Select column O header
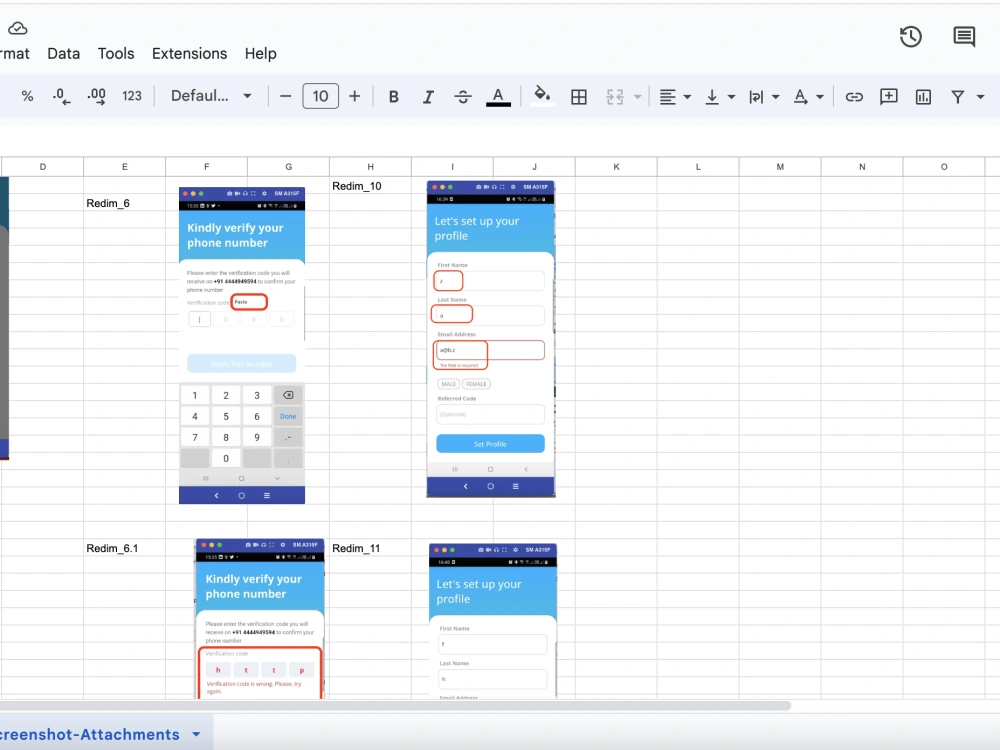The height and width of the screenshot is (750, 1000). (944, 166)
